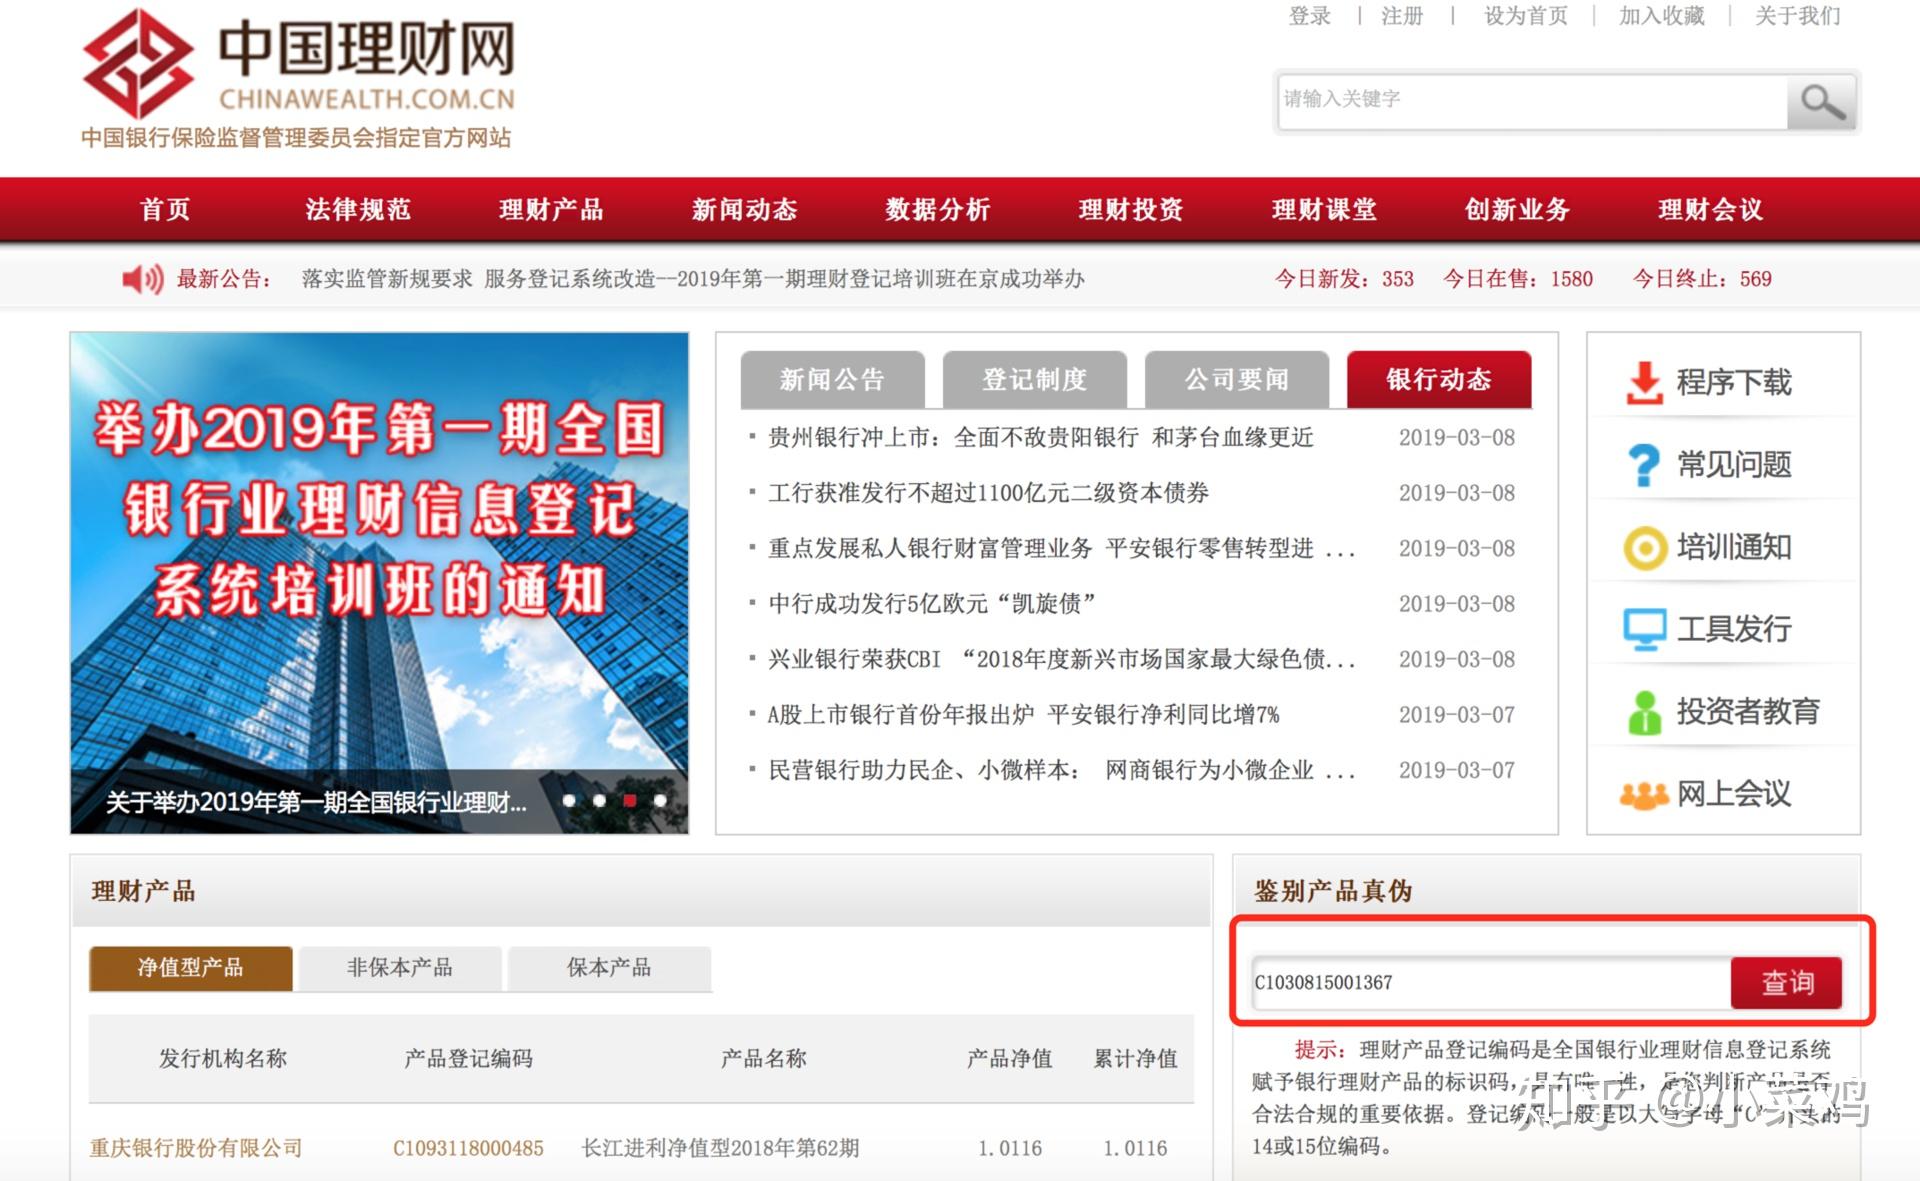The width and height of the screenshot is (1920, 1181).
Task: Click the China Wealth logo emblem
Action: coord(138,63)
